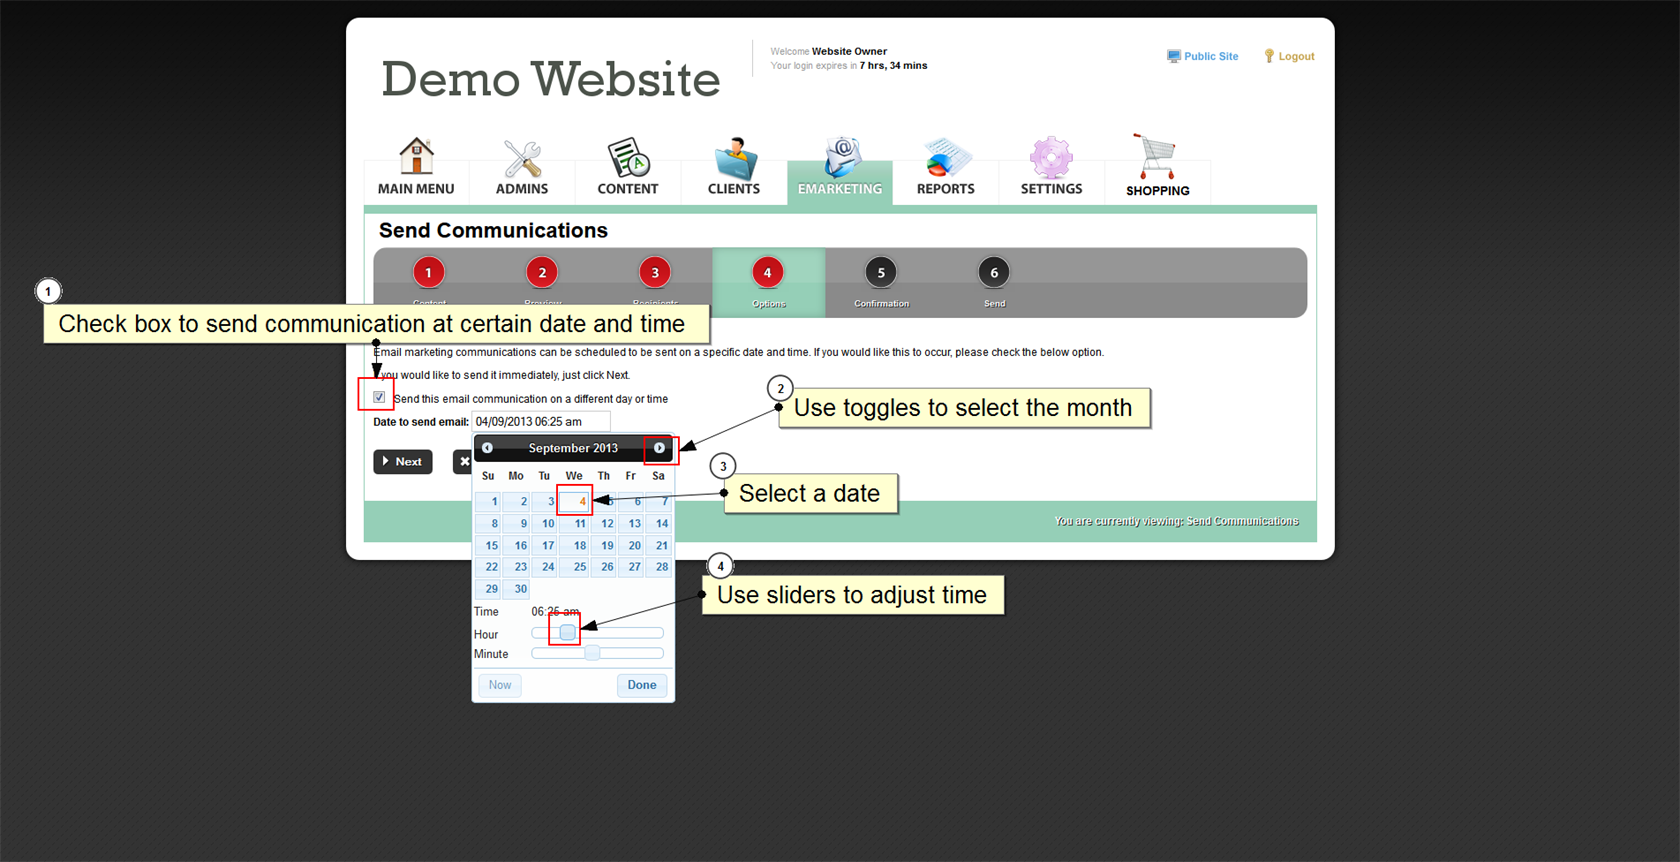Go to next month in calendar
Screen dimensions: 1680x862
coord(660,448)
